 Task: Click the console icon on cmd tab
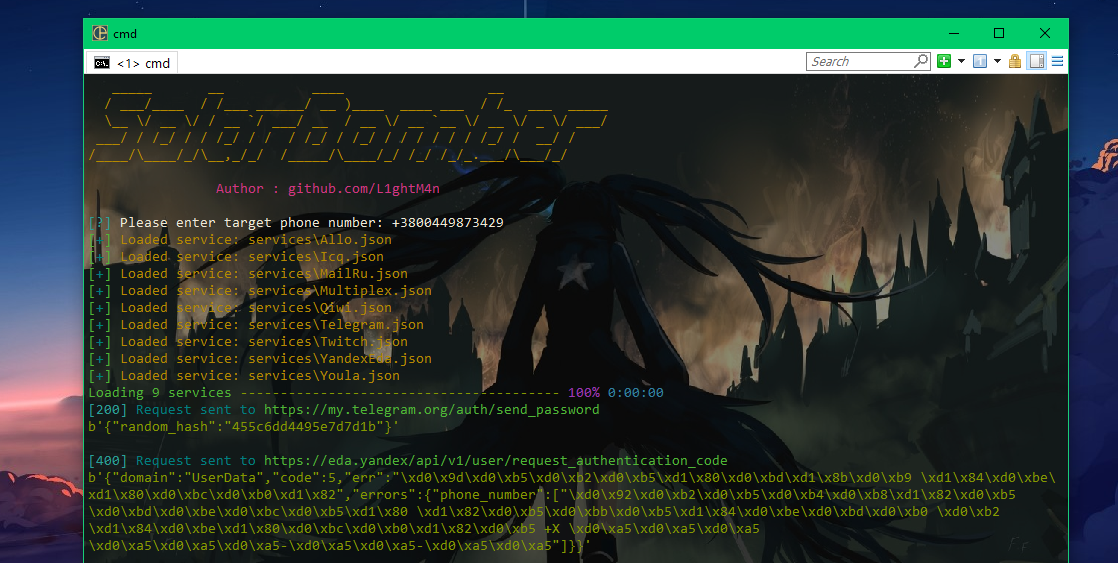point(102,63)
